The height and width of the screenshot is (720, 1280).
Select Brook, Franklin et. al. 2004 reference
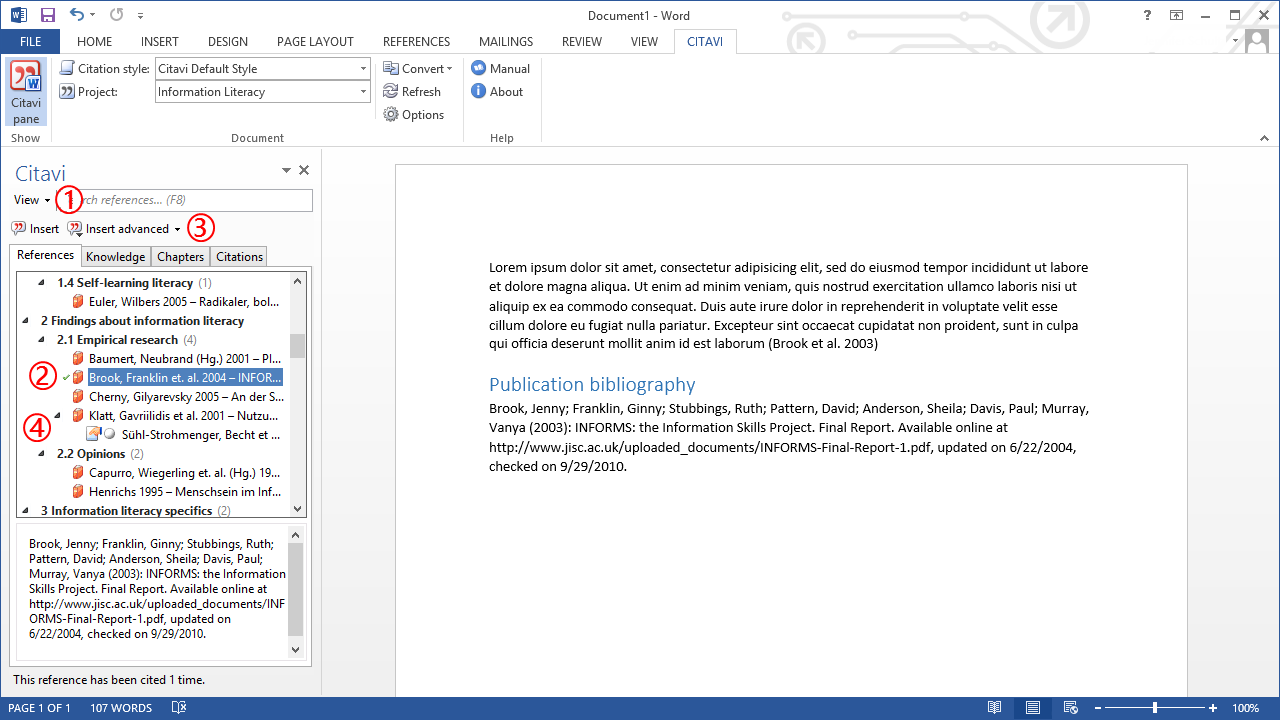click(x=185, y=378)
